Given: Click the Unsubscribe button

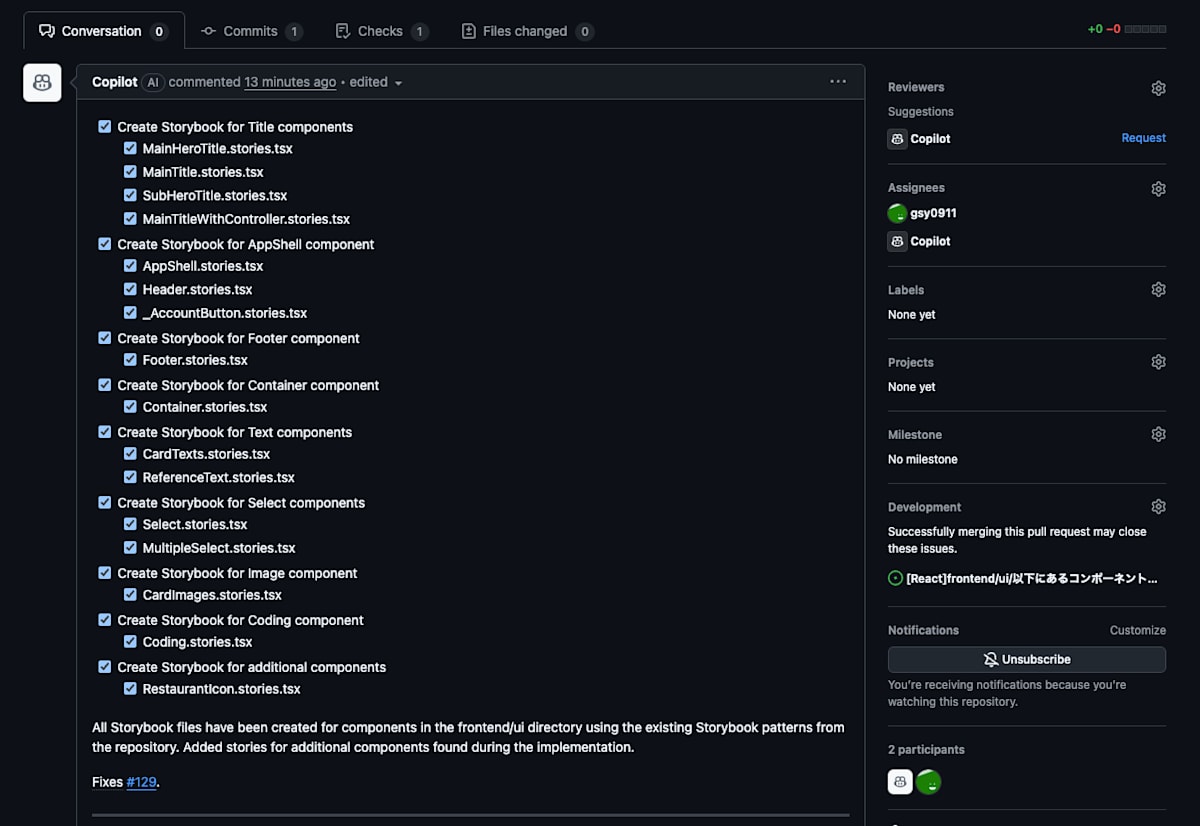Looking at the screenshot, I should tap(1027, 660).
